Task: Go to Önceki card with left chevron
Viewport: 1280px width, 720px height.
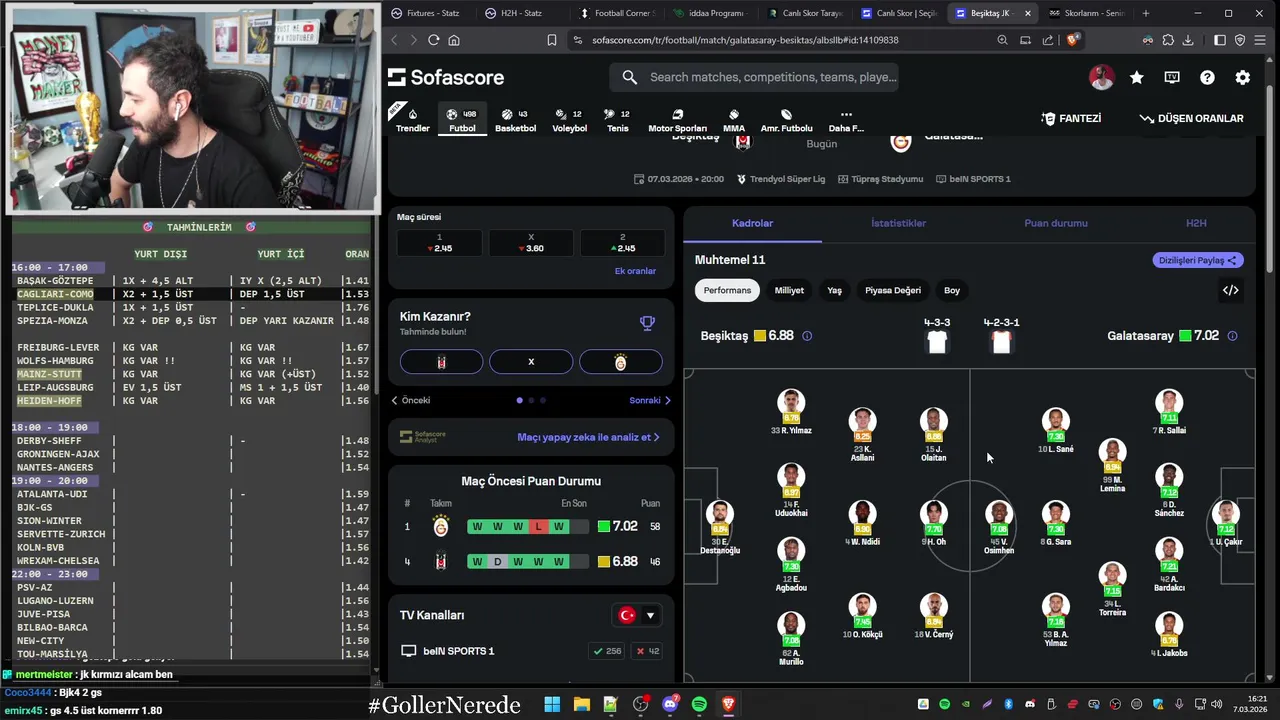Action: [410, 400]
